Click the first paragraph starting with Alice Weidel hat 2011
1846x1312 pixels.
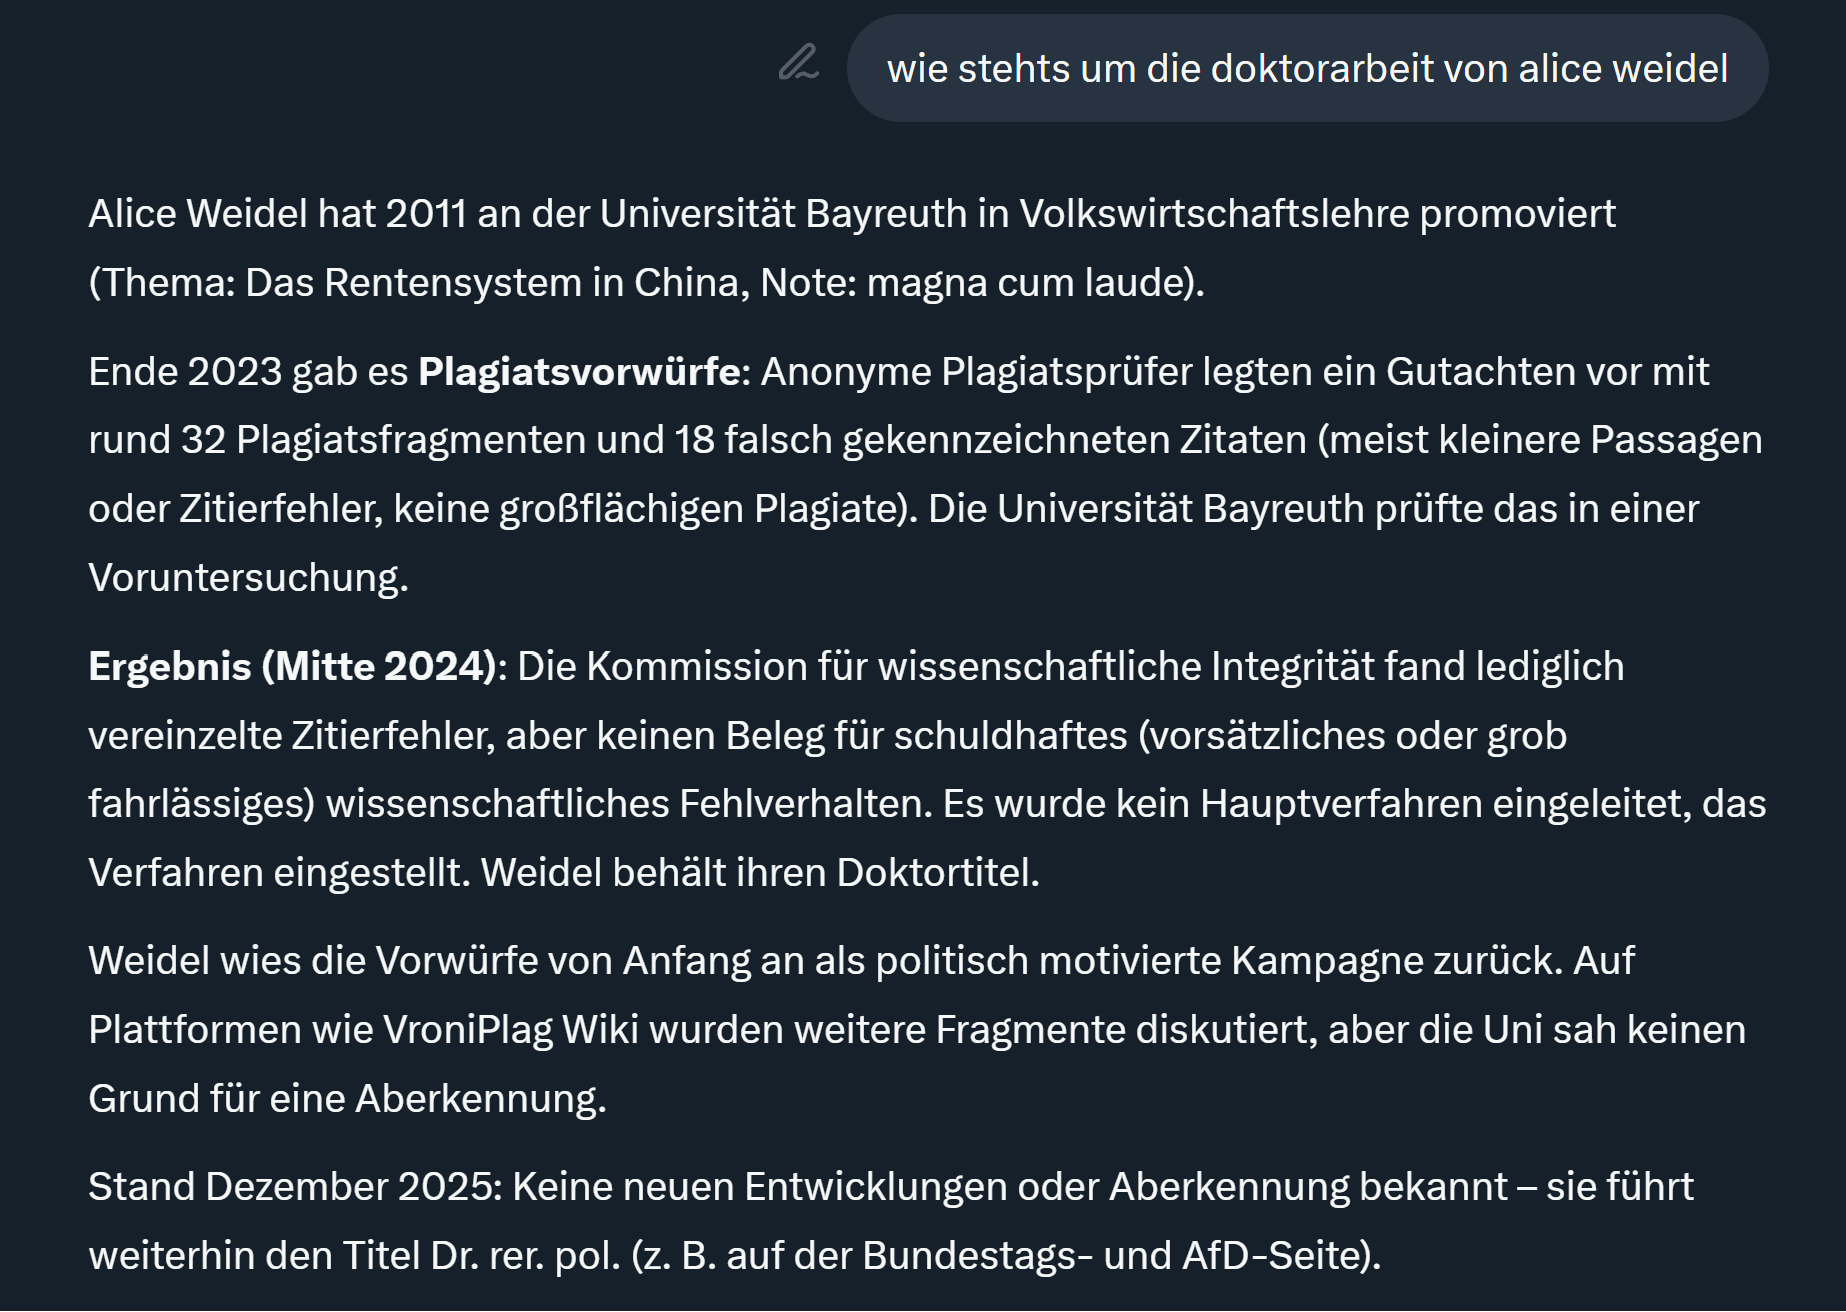(650, 247)
